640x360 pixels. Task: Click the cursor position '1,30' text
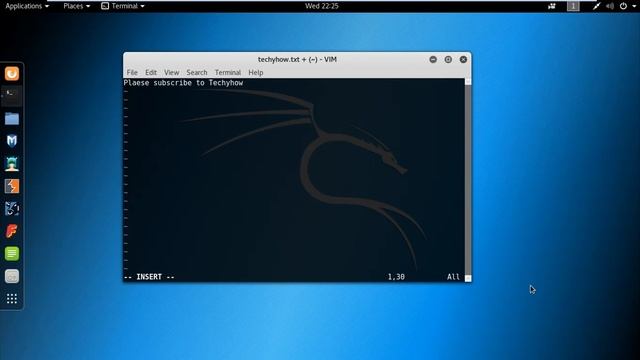(396, 277)
